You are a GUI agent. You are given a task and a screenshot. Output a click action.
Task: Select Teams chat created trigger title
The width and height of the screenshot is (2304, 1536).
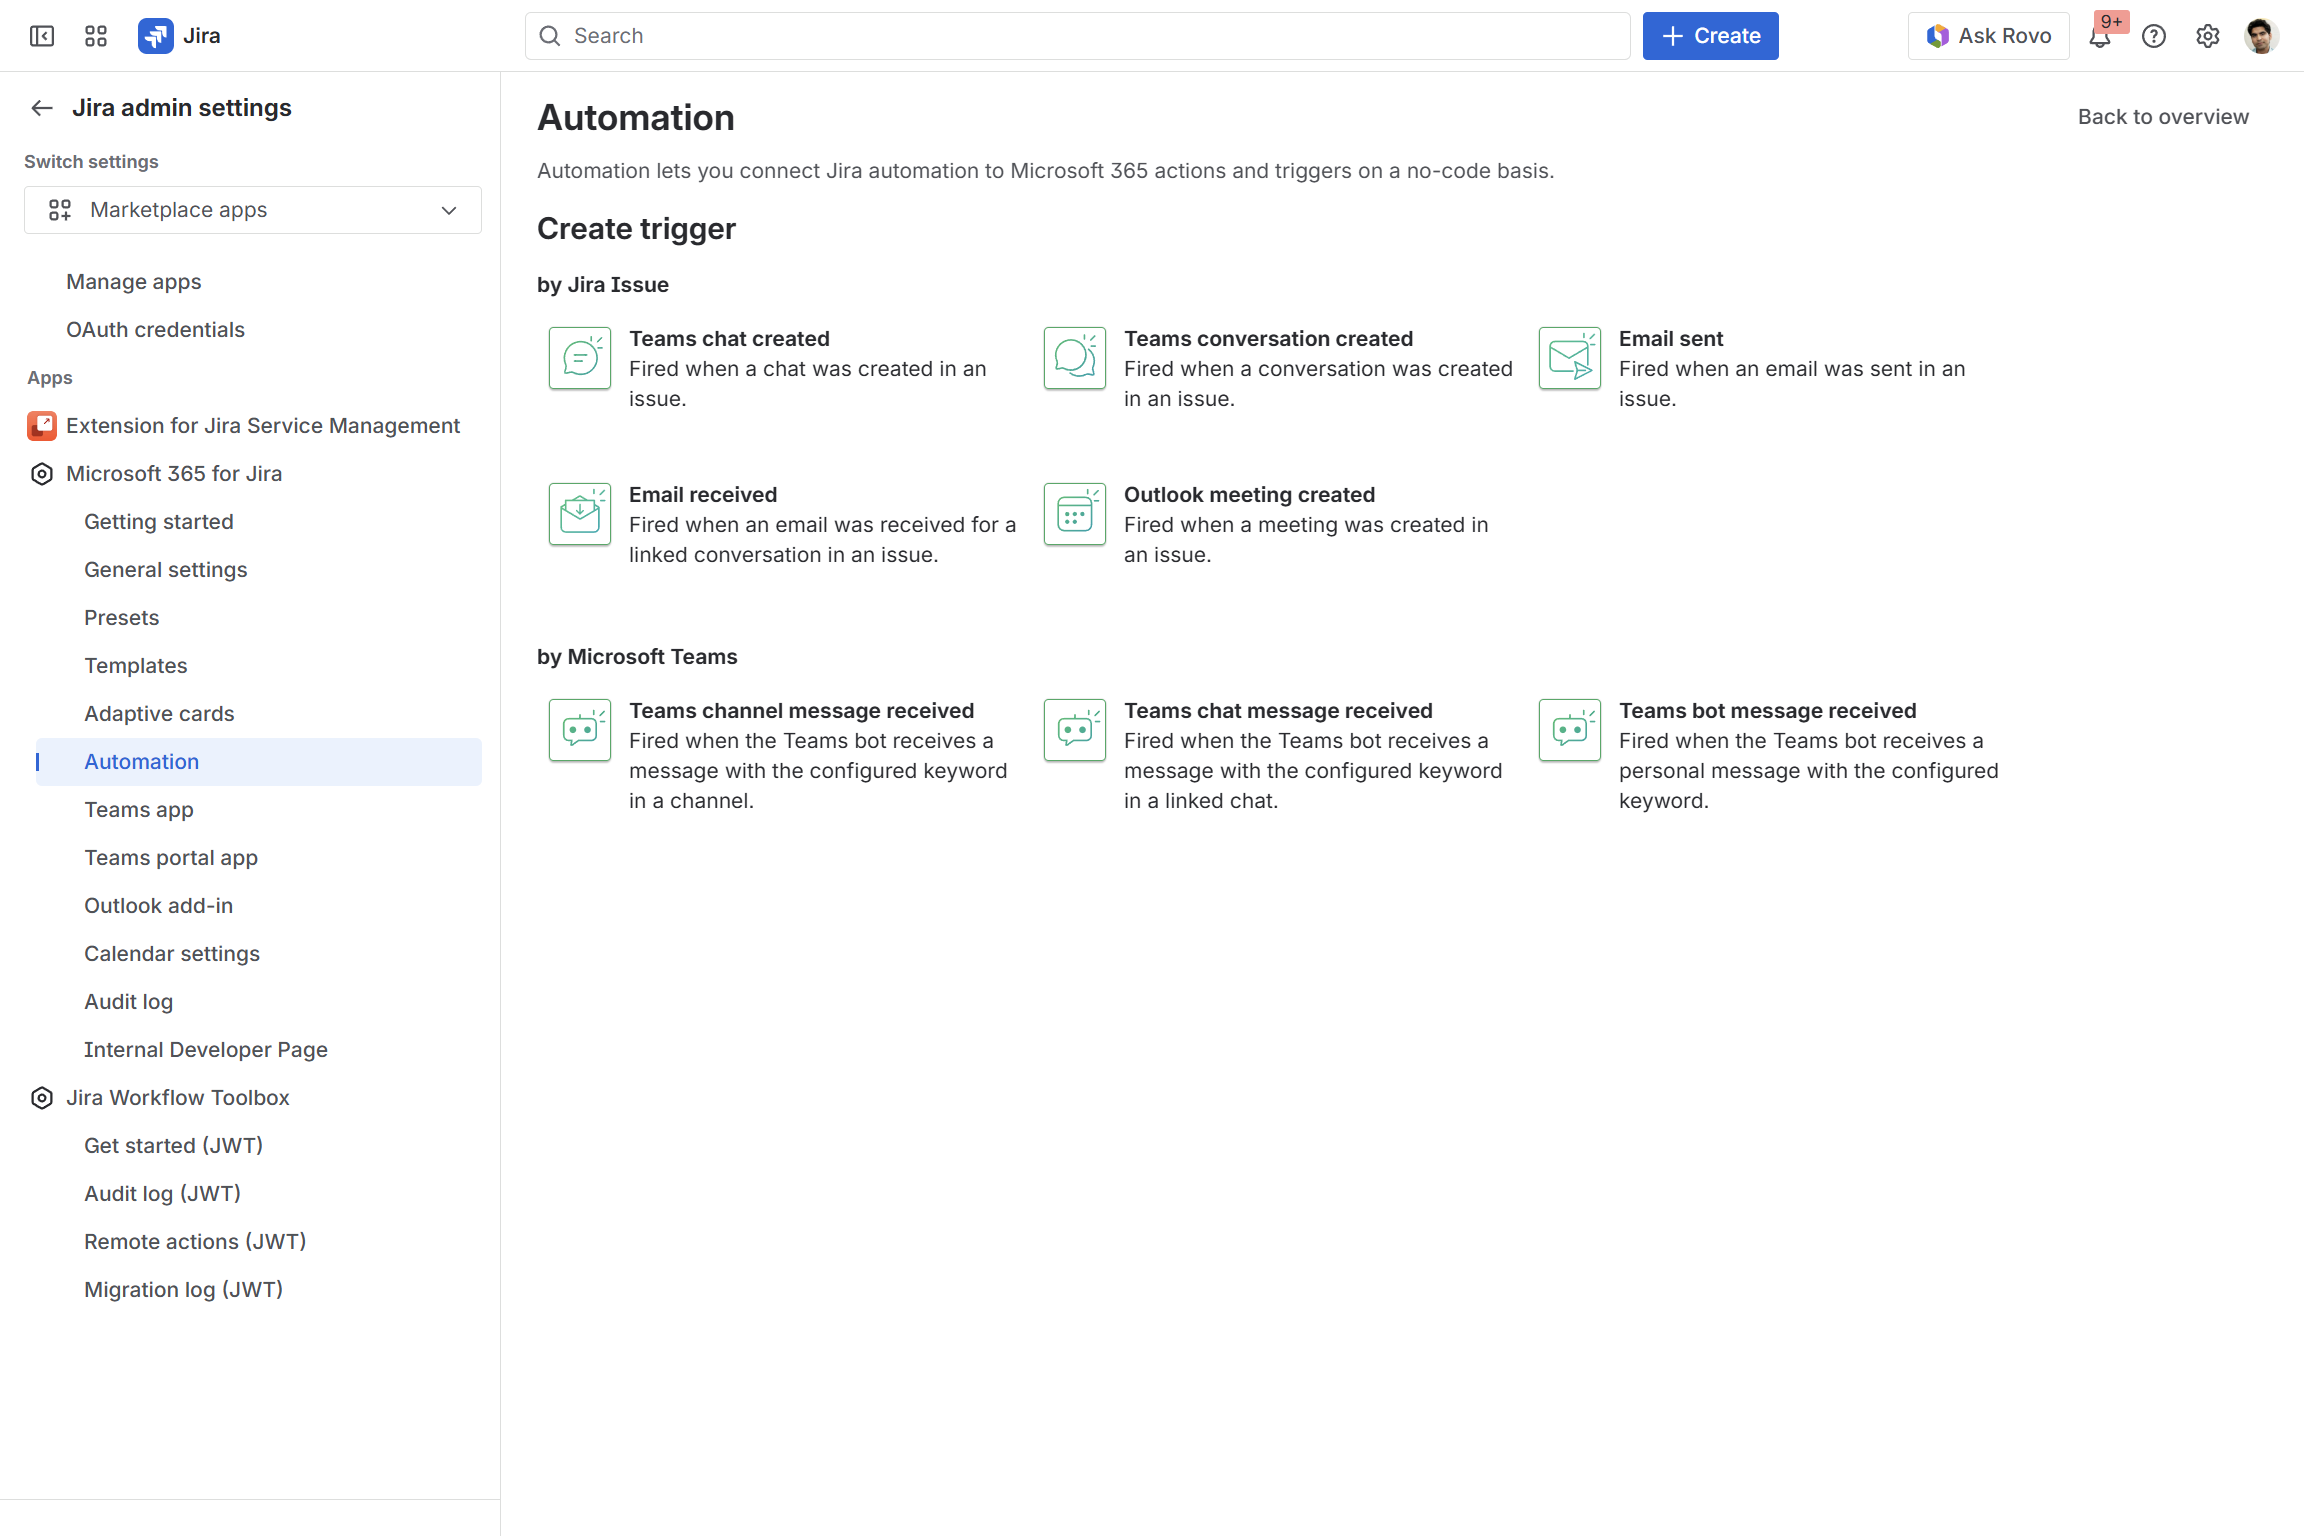pos(730,339)
